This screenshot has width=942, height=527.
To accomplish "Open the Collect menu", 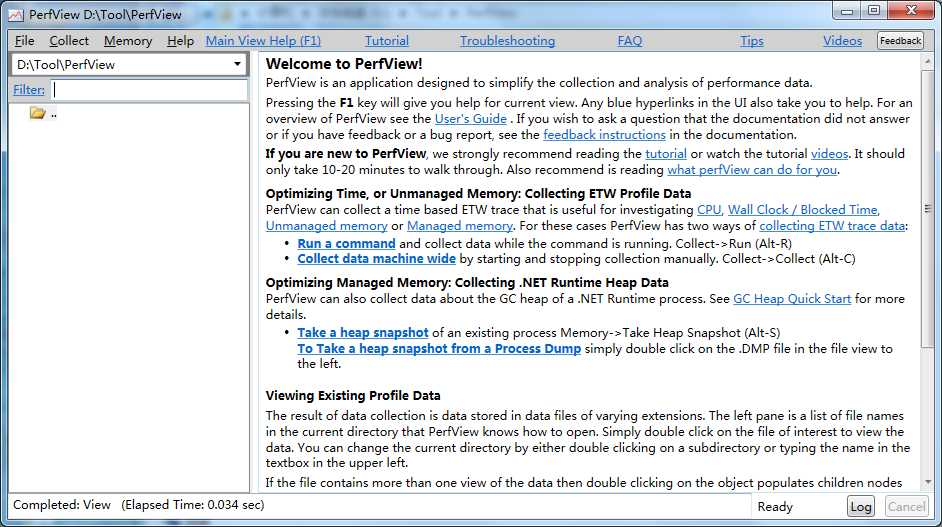I will (69, 41).
